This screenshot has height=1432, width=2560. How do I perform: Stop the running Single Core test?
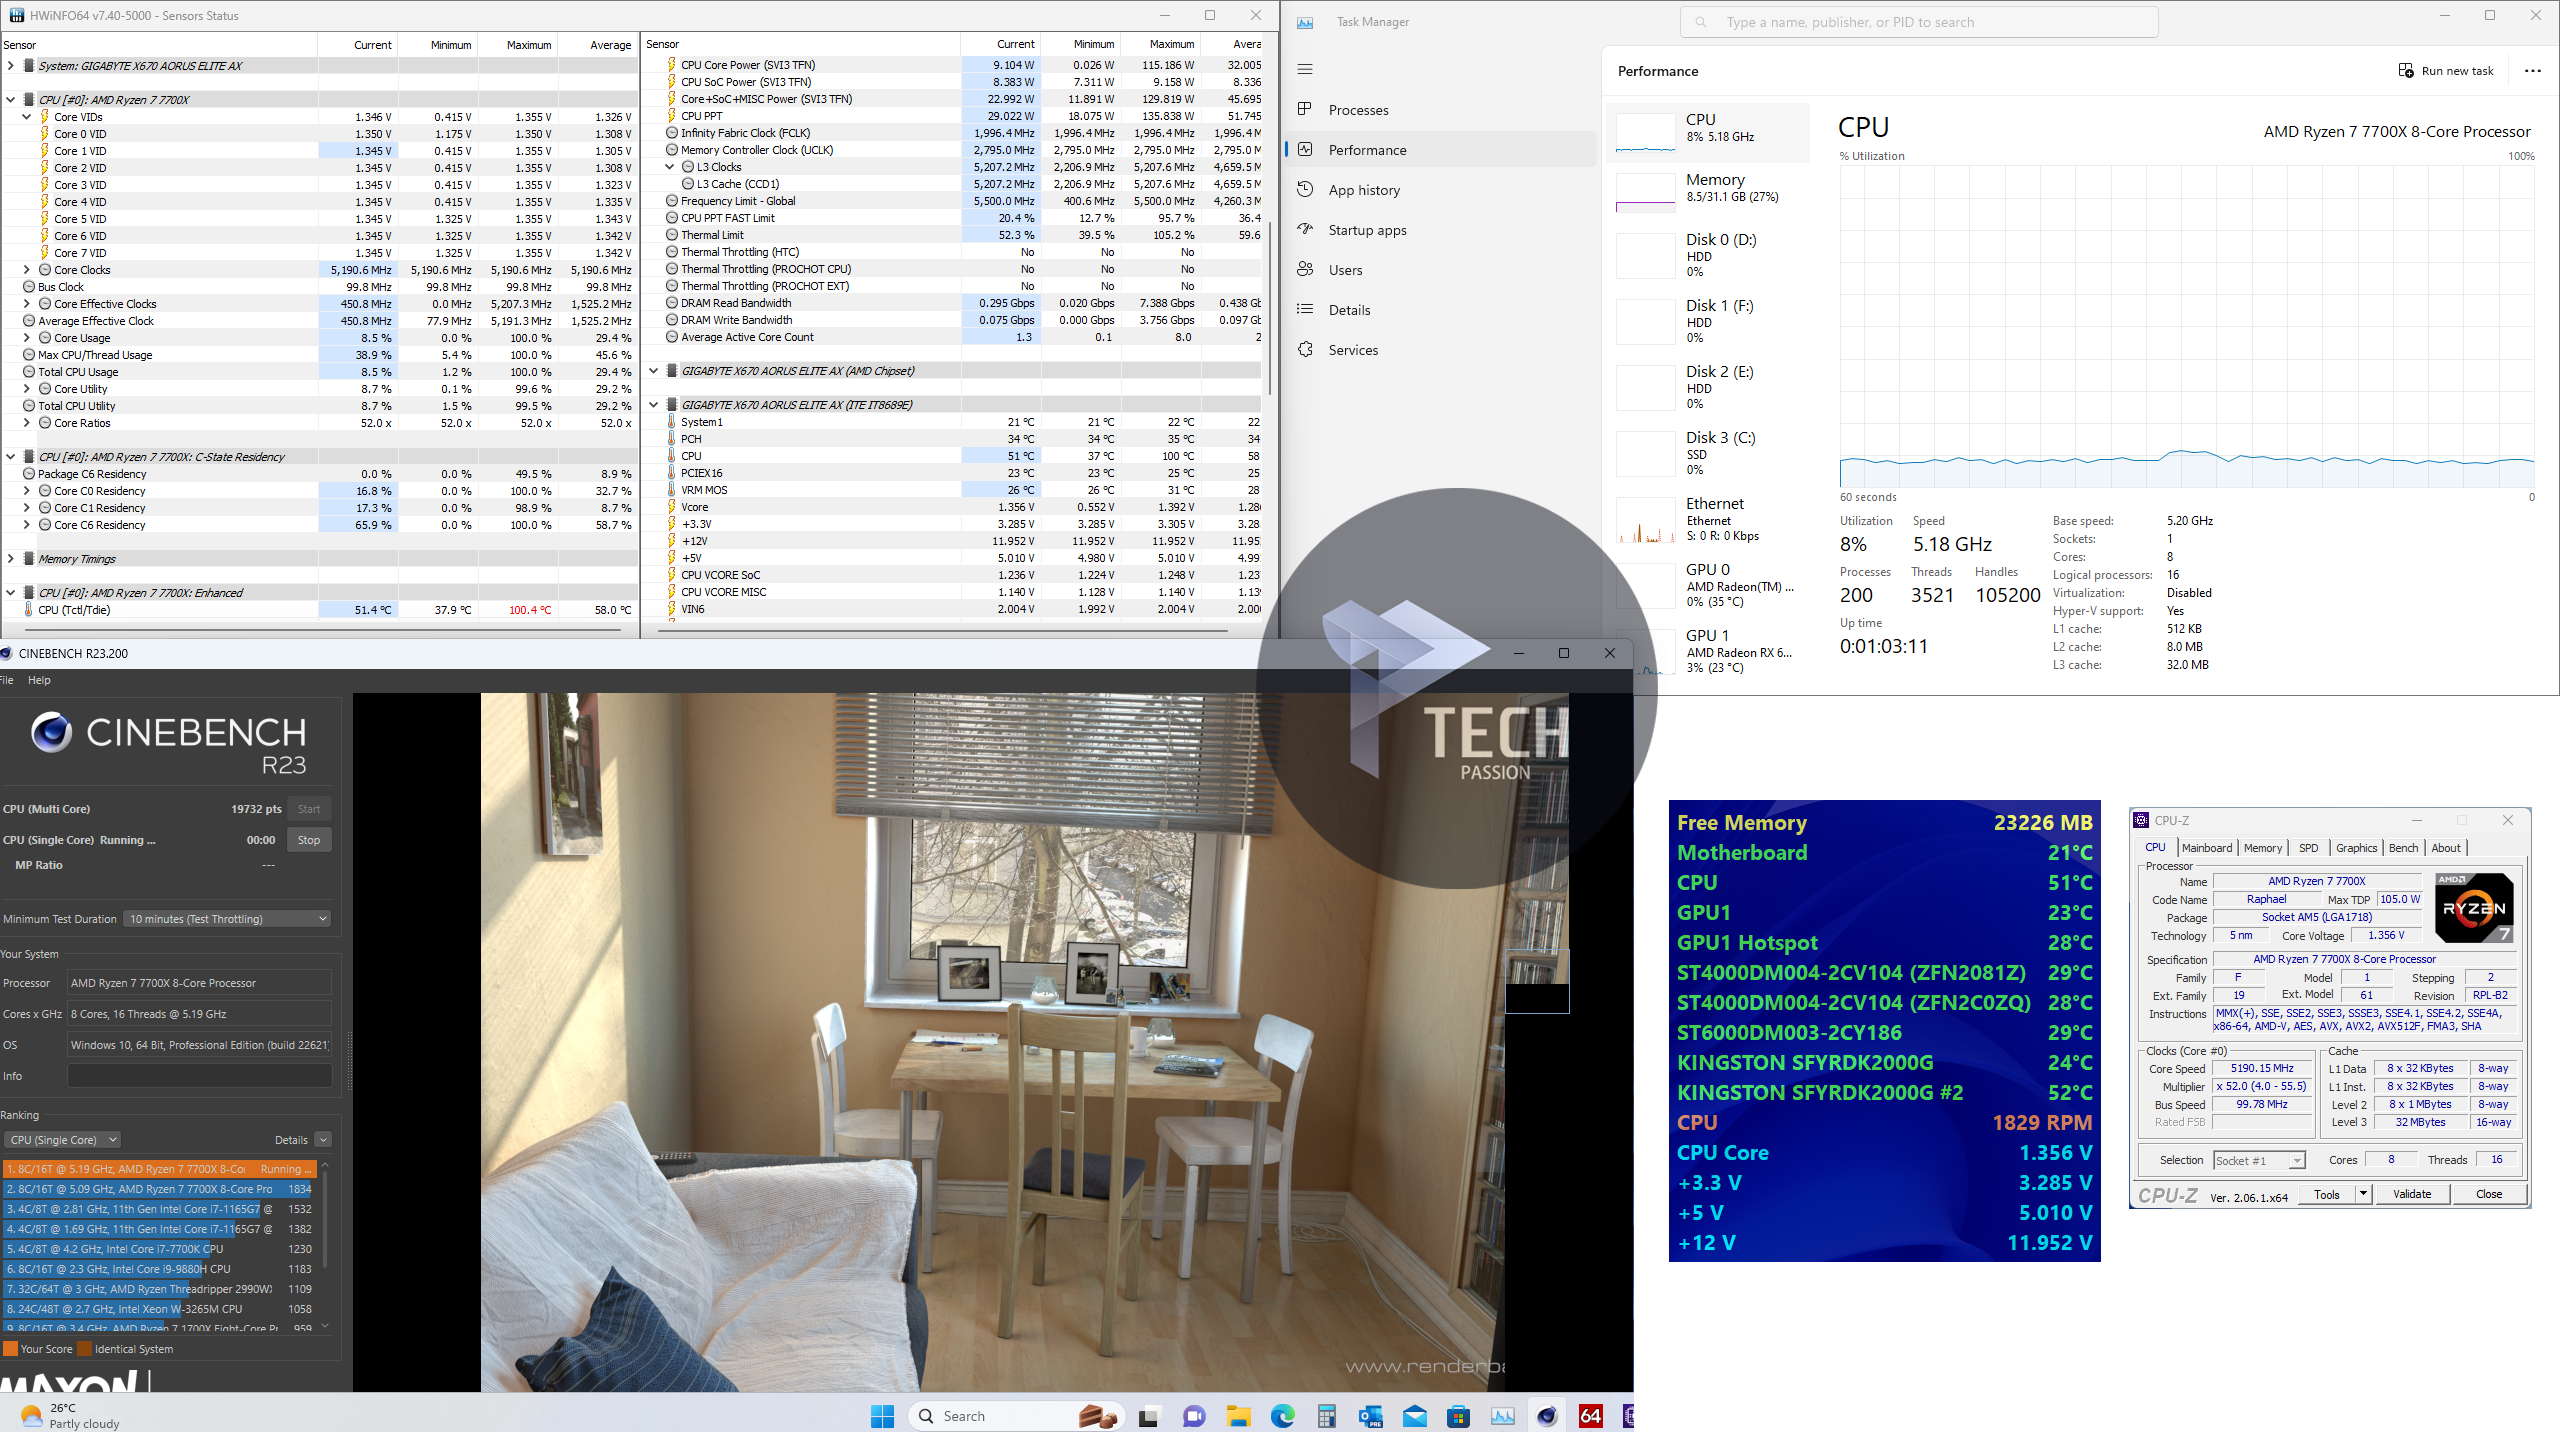tap(309, 840)
